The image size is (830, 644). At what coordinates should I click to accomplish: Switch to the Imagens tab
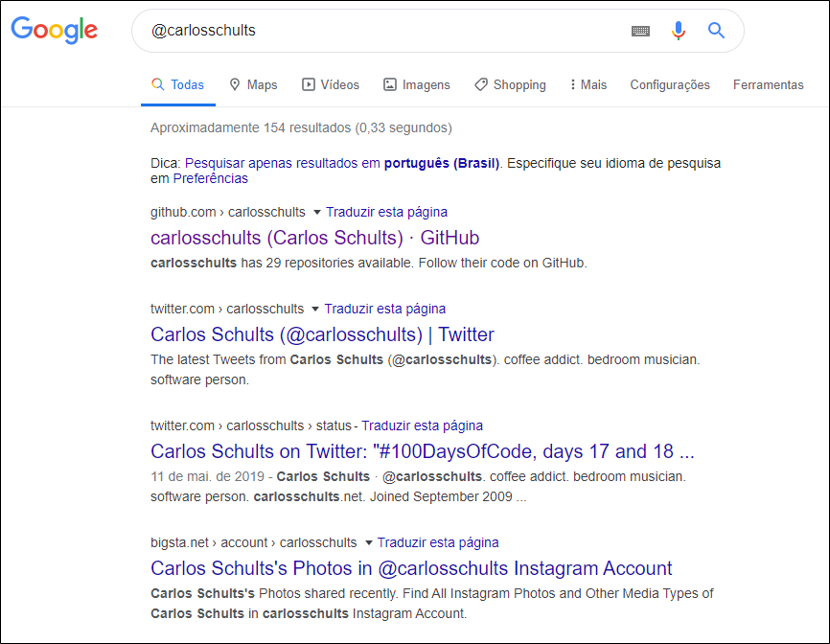coord(417,85)
